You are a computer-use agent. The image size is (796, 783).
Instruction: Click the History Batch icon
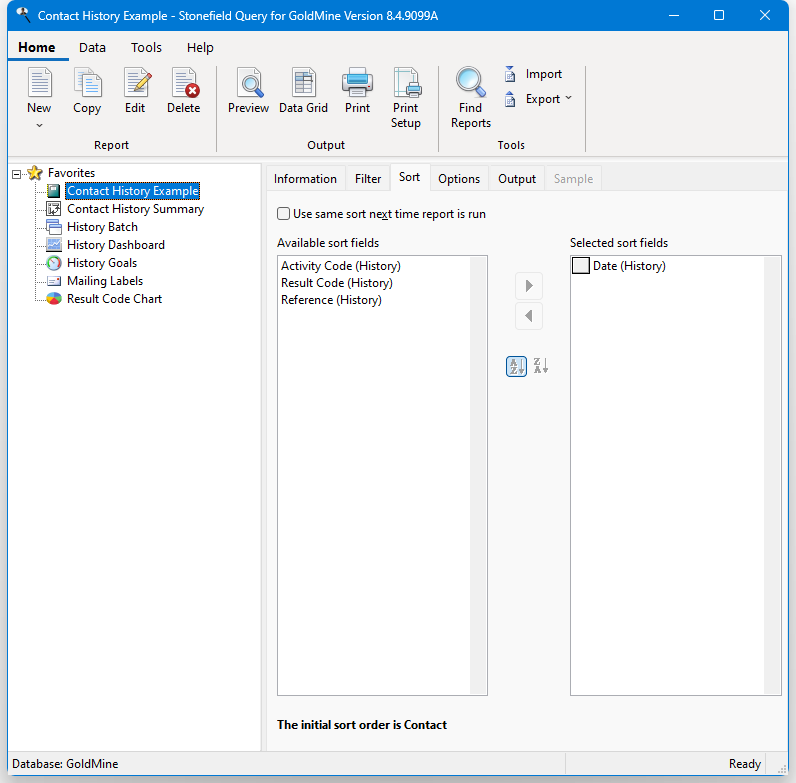[53, 227]
